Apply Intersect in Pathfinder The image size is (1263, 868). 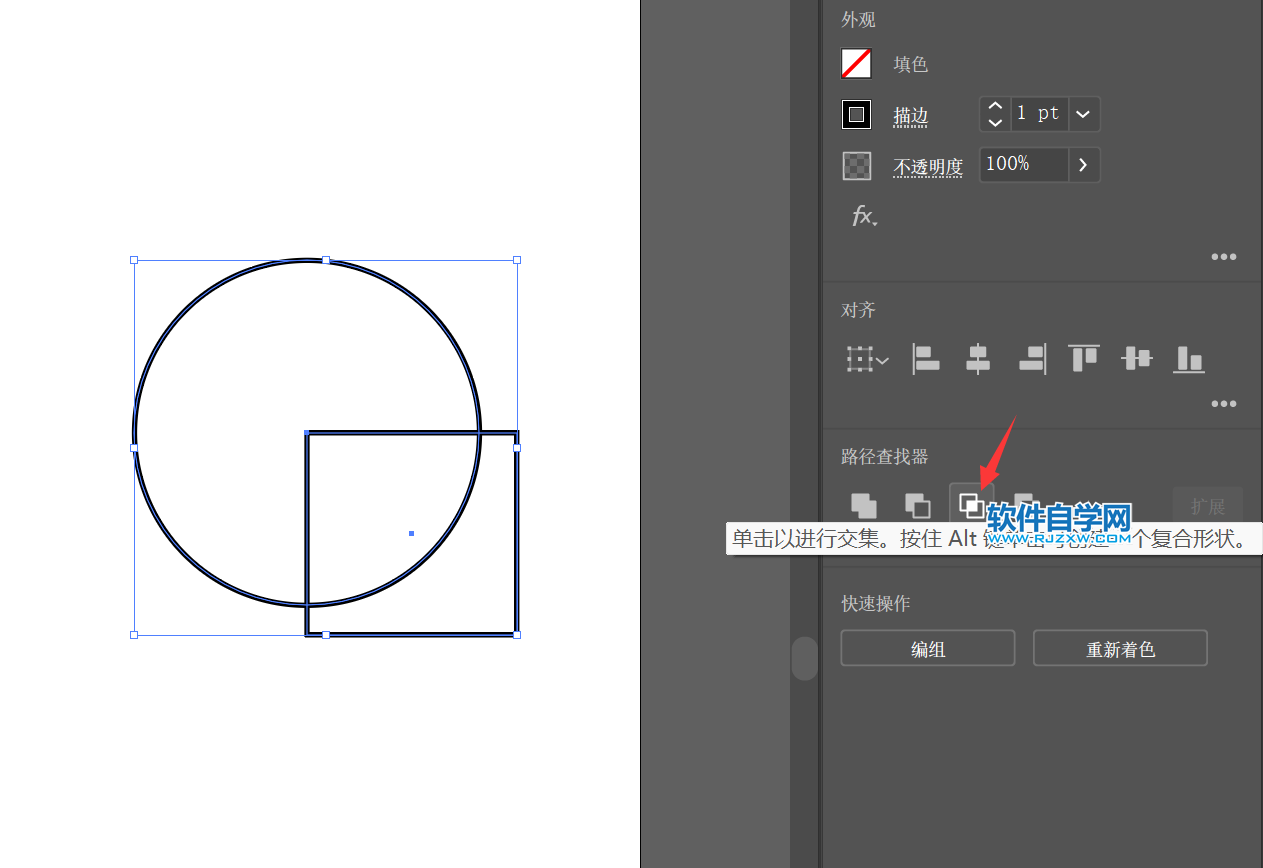click(x=970, y=504)
